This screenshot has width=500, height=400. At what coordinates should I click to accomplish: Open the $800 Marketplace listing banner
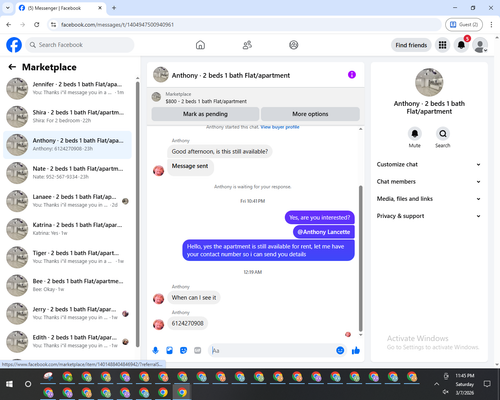256,98
